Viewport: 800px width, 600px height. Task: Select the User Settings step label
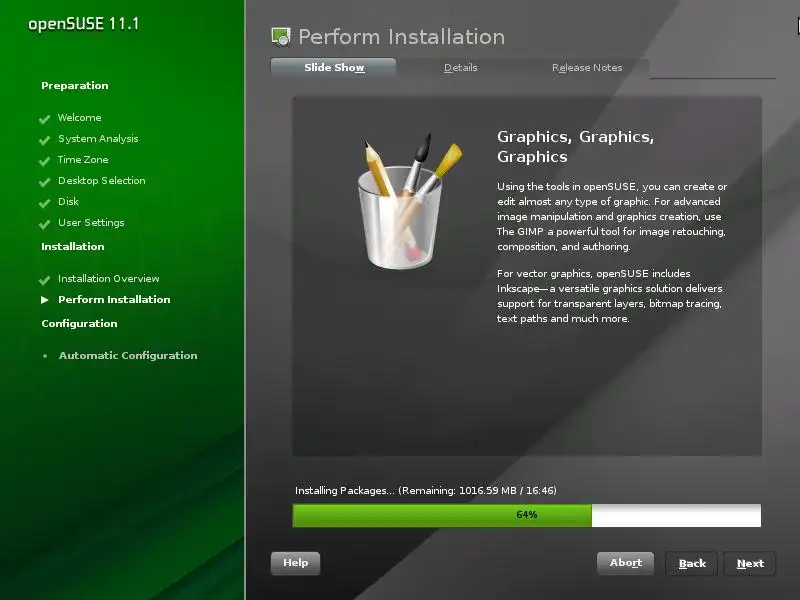click(x=91, y=222)
